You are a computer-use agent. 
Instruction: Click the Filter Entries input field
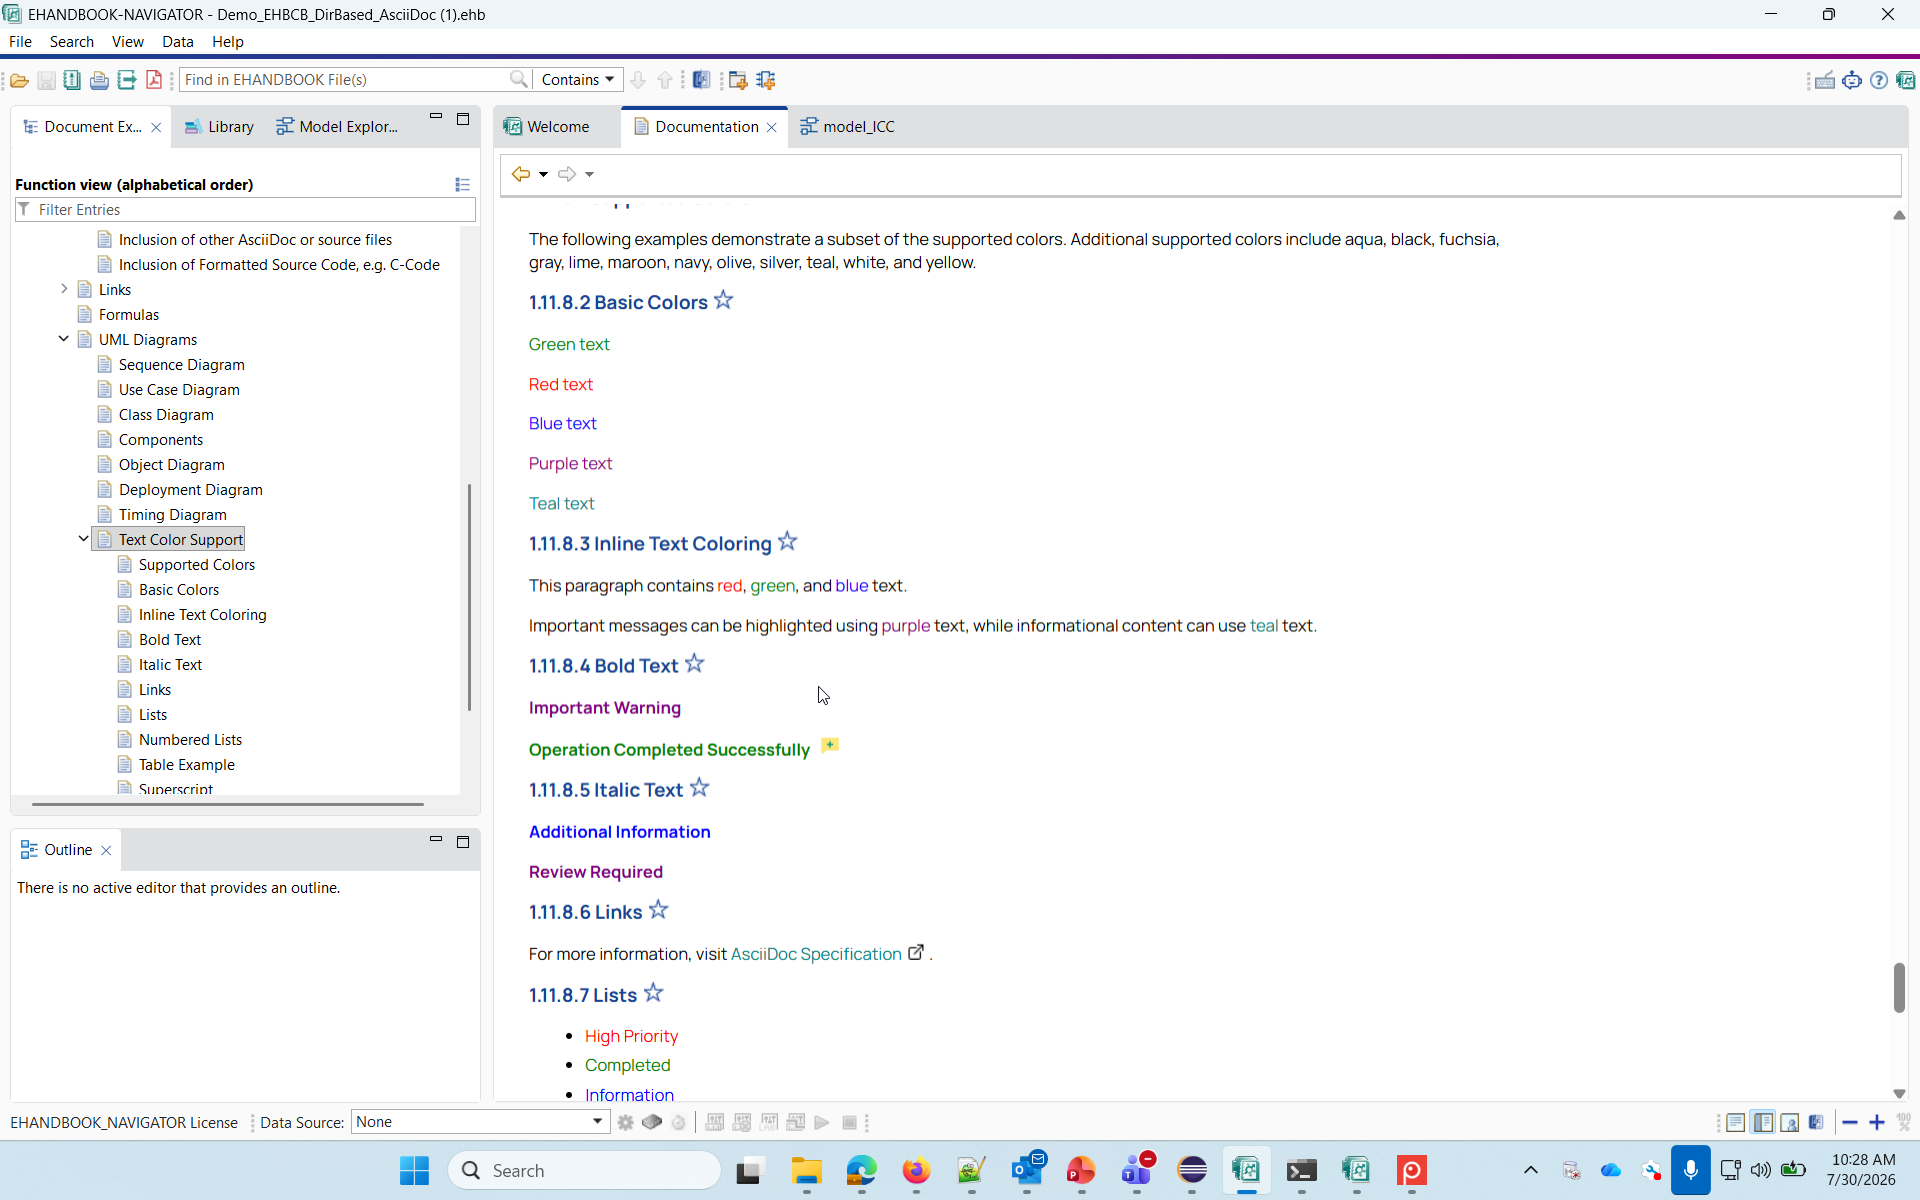[245, 210]
